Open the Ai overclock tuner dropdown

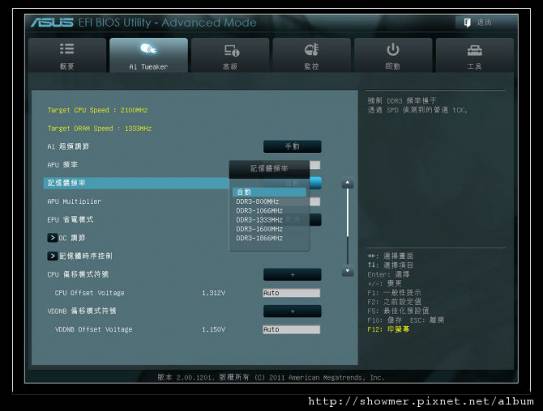pyautogui.click(x=292, y=146)
